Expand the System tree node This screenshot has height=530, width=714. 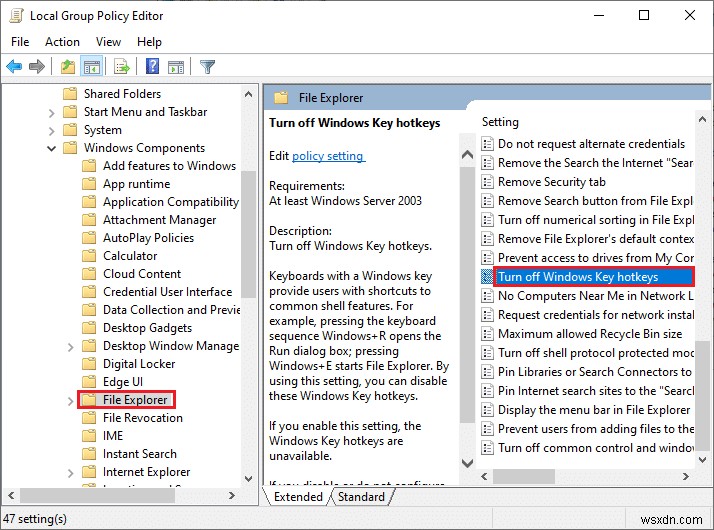[51, 131]
